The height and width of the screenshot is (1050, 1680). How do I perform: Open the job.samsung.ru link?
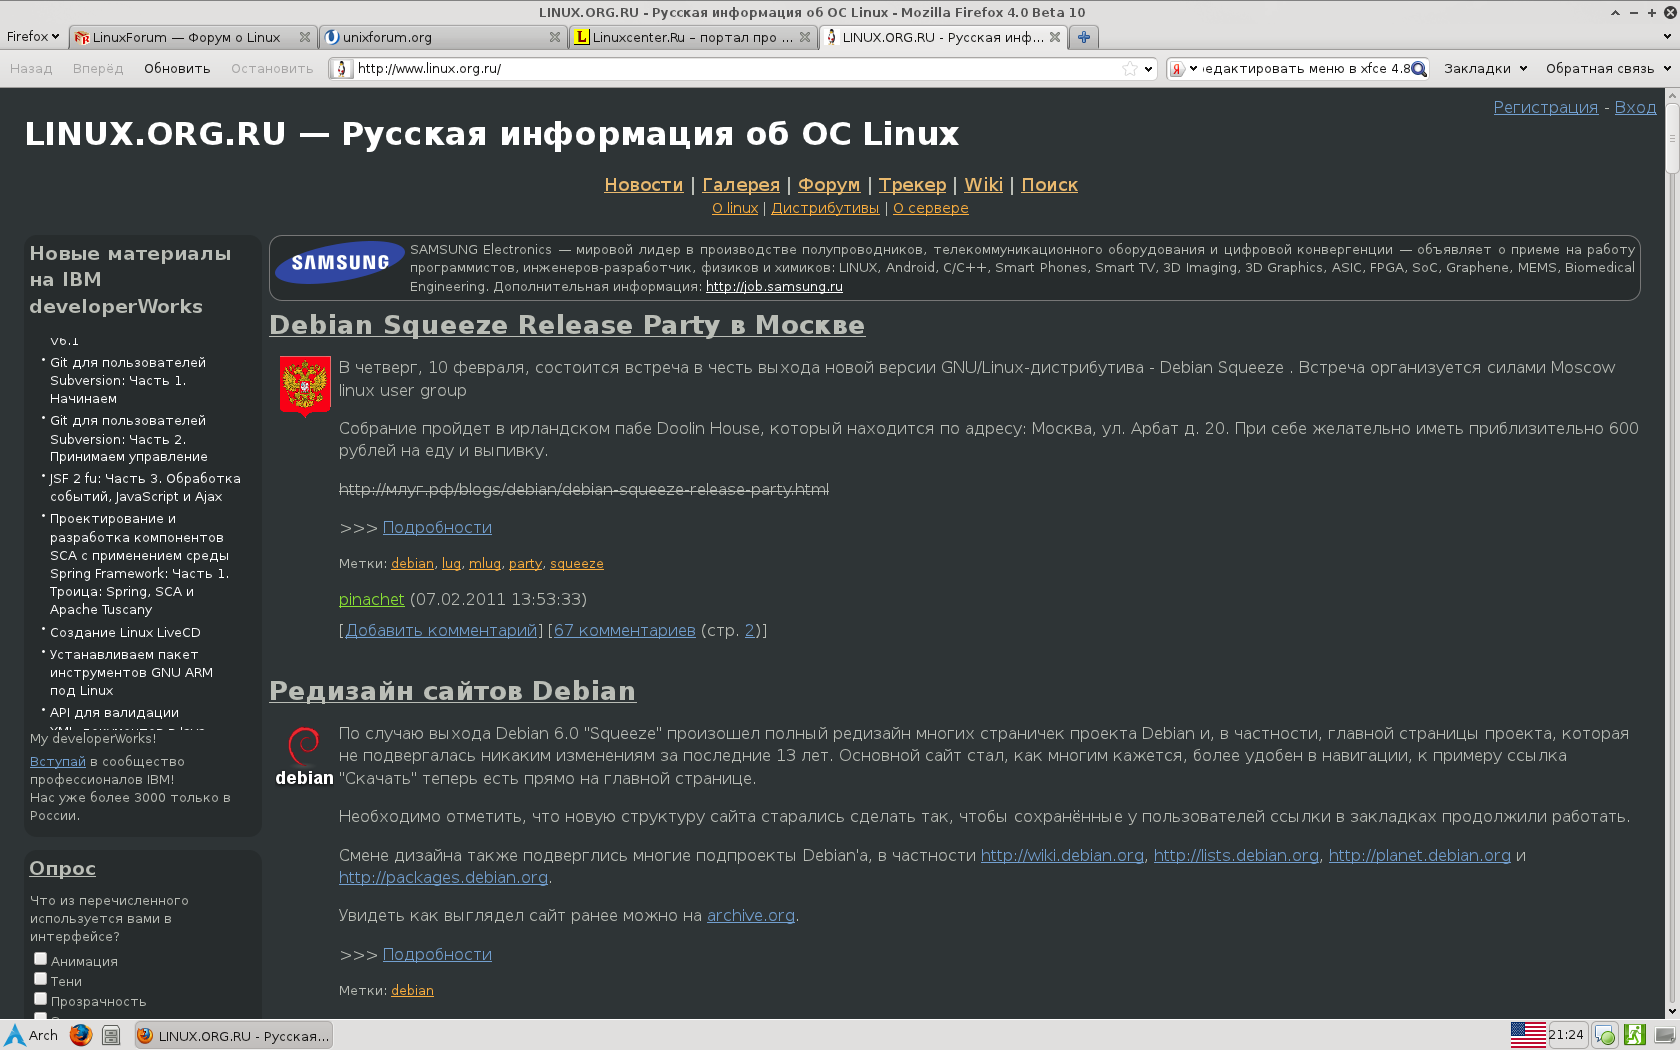774,286
